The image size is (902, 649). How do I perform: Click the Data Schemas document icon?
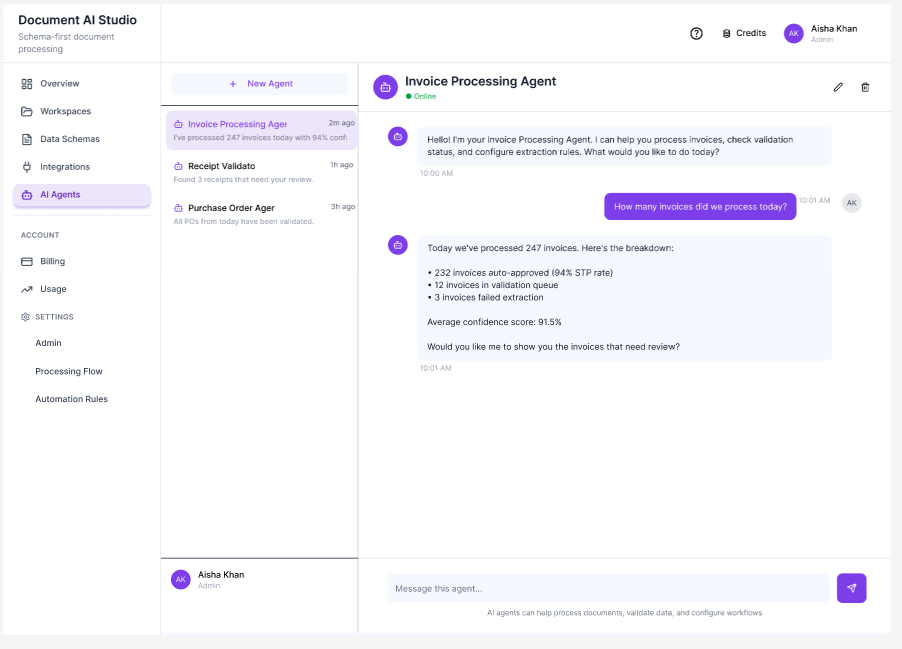[26, 139]
